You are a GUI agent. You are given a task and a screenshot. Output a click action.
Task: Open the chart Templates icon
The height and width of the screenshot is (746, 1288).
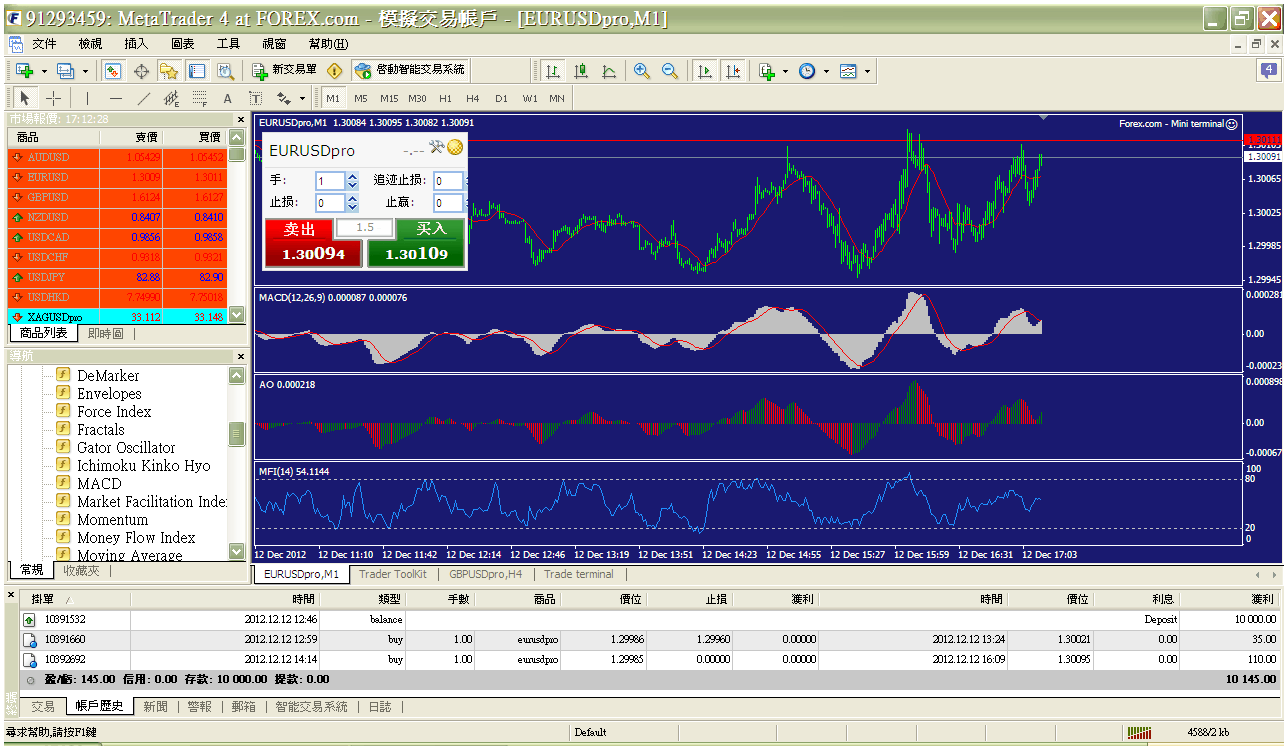click(x=848, y=71)
